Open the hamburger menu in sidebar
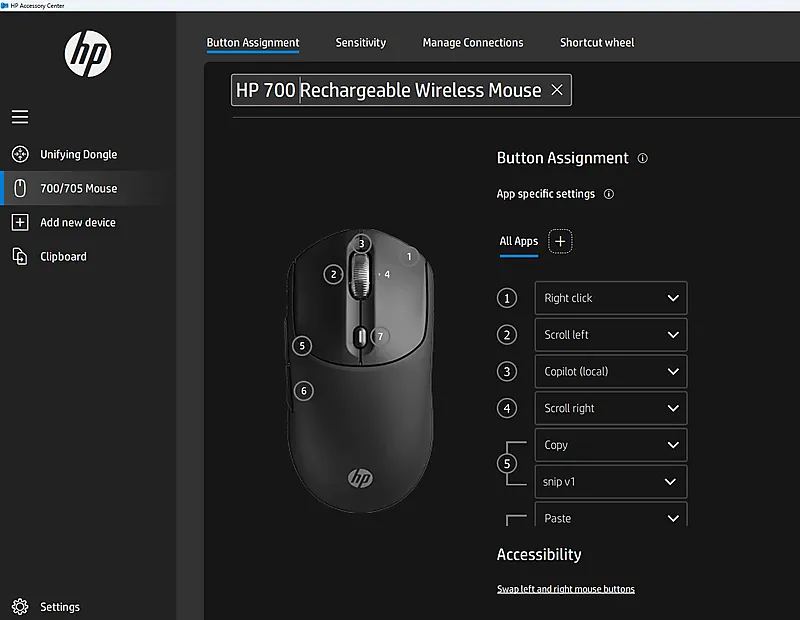This screenshot has width=800, height=620. pyautogui.click(x=20, y=117)
